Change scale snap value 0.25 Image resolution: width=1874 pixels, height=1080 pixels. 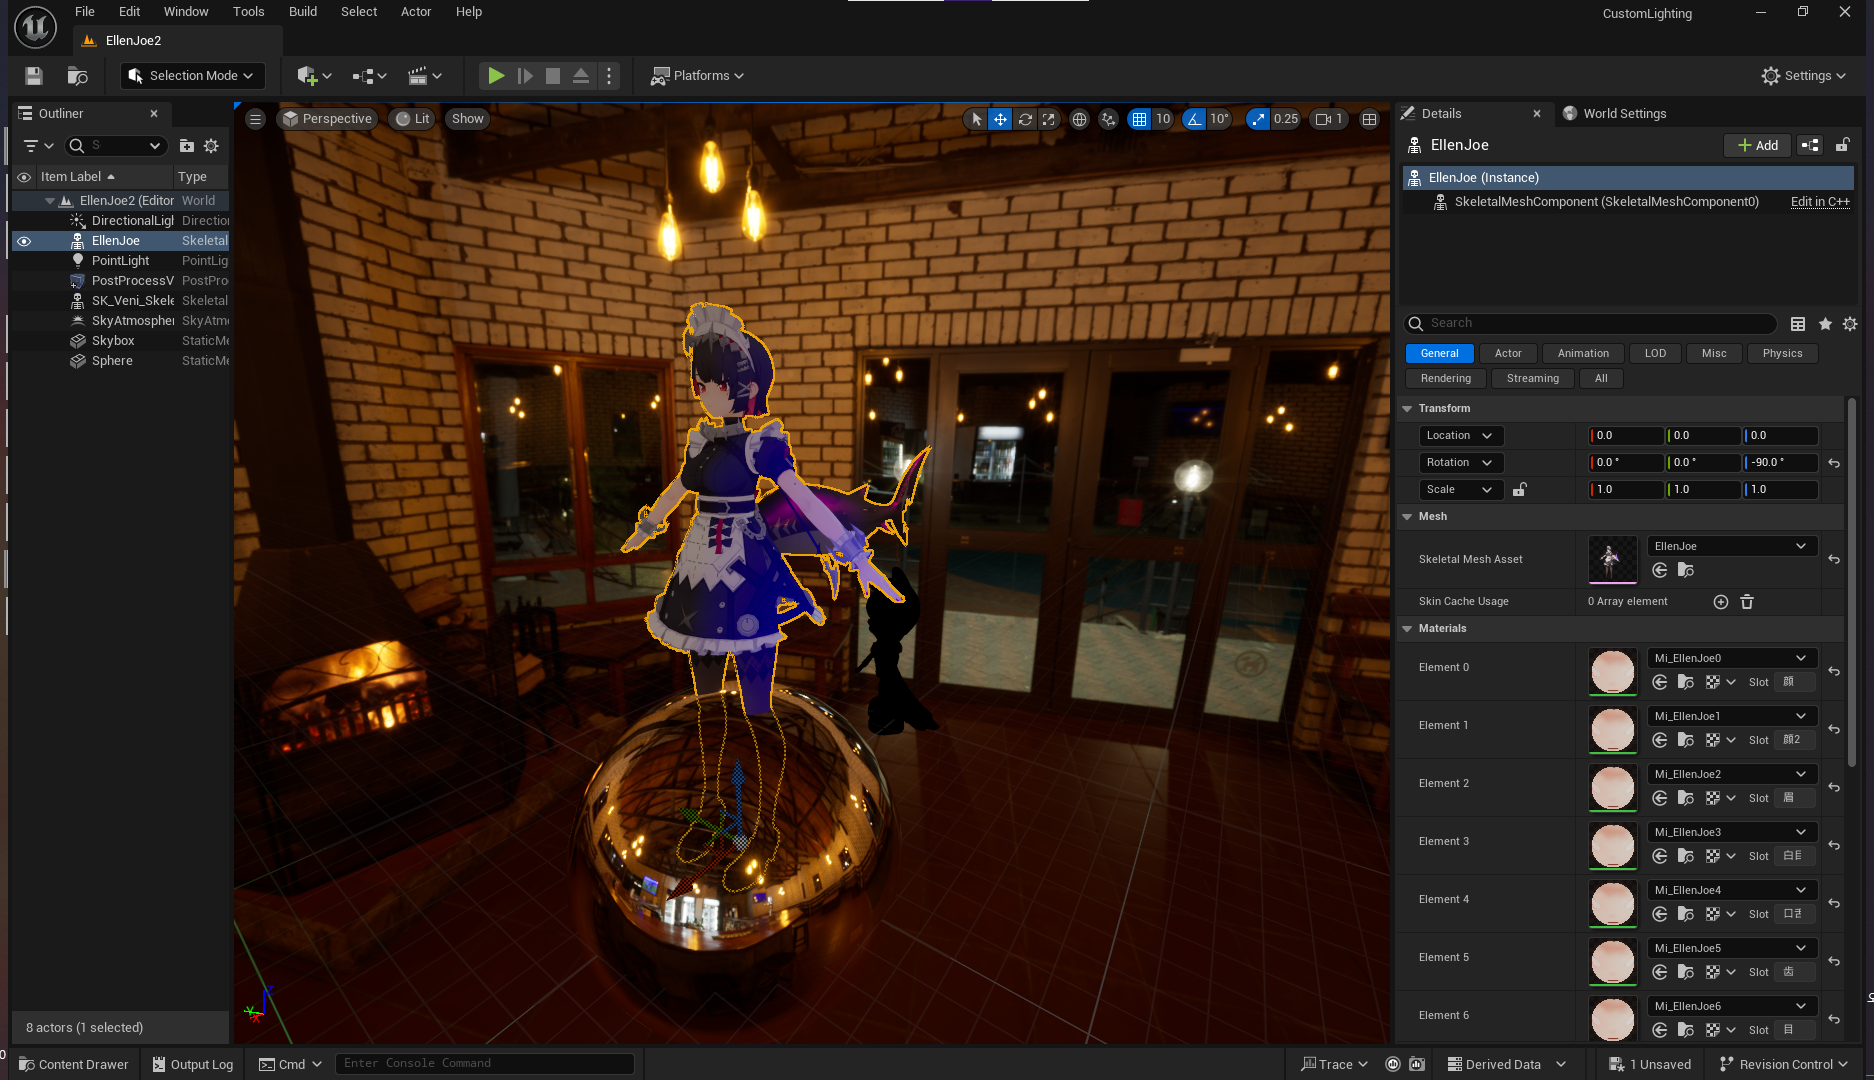tap(1285, 119)
